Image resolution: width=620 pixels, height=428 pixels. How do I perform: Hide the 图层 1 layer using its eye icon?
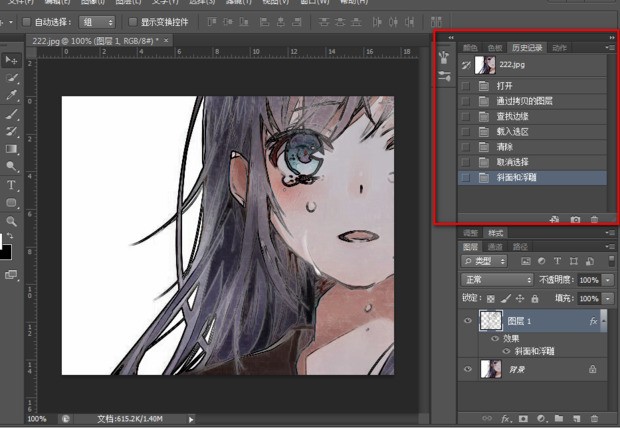click(x=469, y=321)
